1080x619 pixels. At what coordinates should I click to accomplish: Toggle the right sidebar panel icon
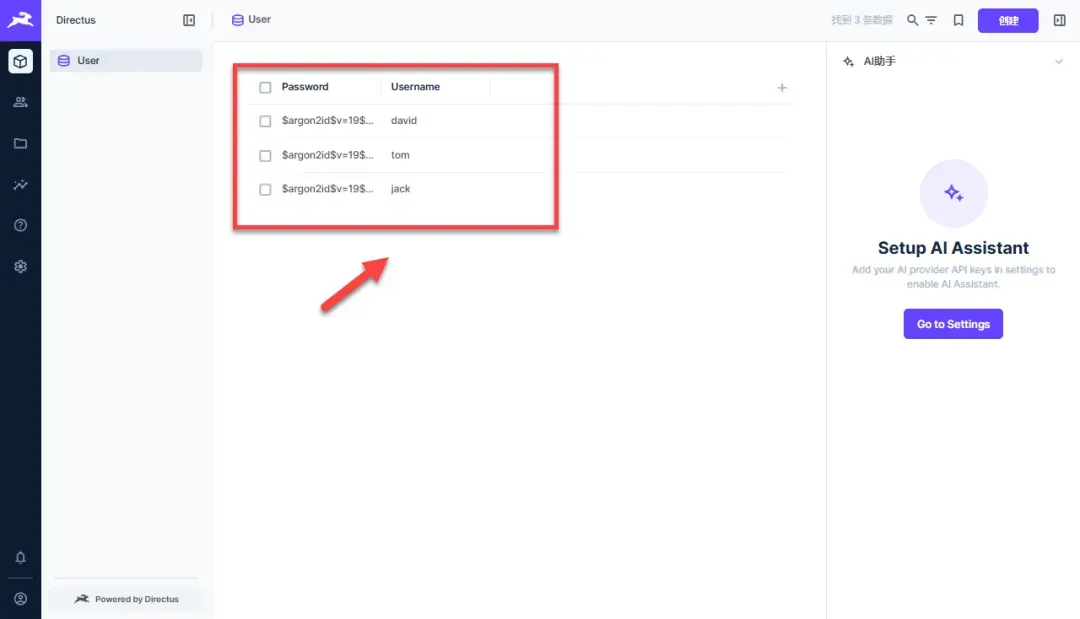tap(1059, 20)
